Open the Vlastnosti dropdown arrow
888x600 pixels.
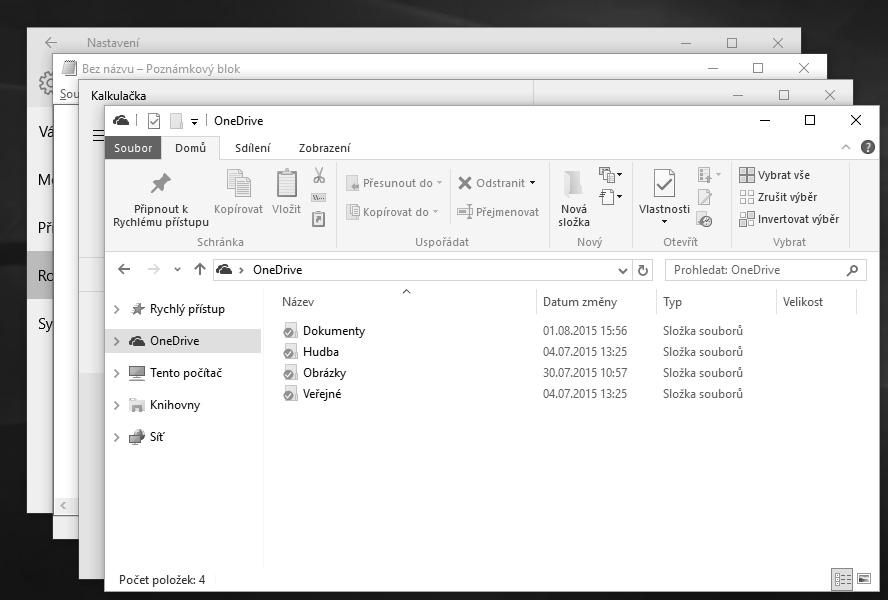664,222
